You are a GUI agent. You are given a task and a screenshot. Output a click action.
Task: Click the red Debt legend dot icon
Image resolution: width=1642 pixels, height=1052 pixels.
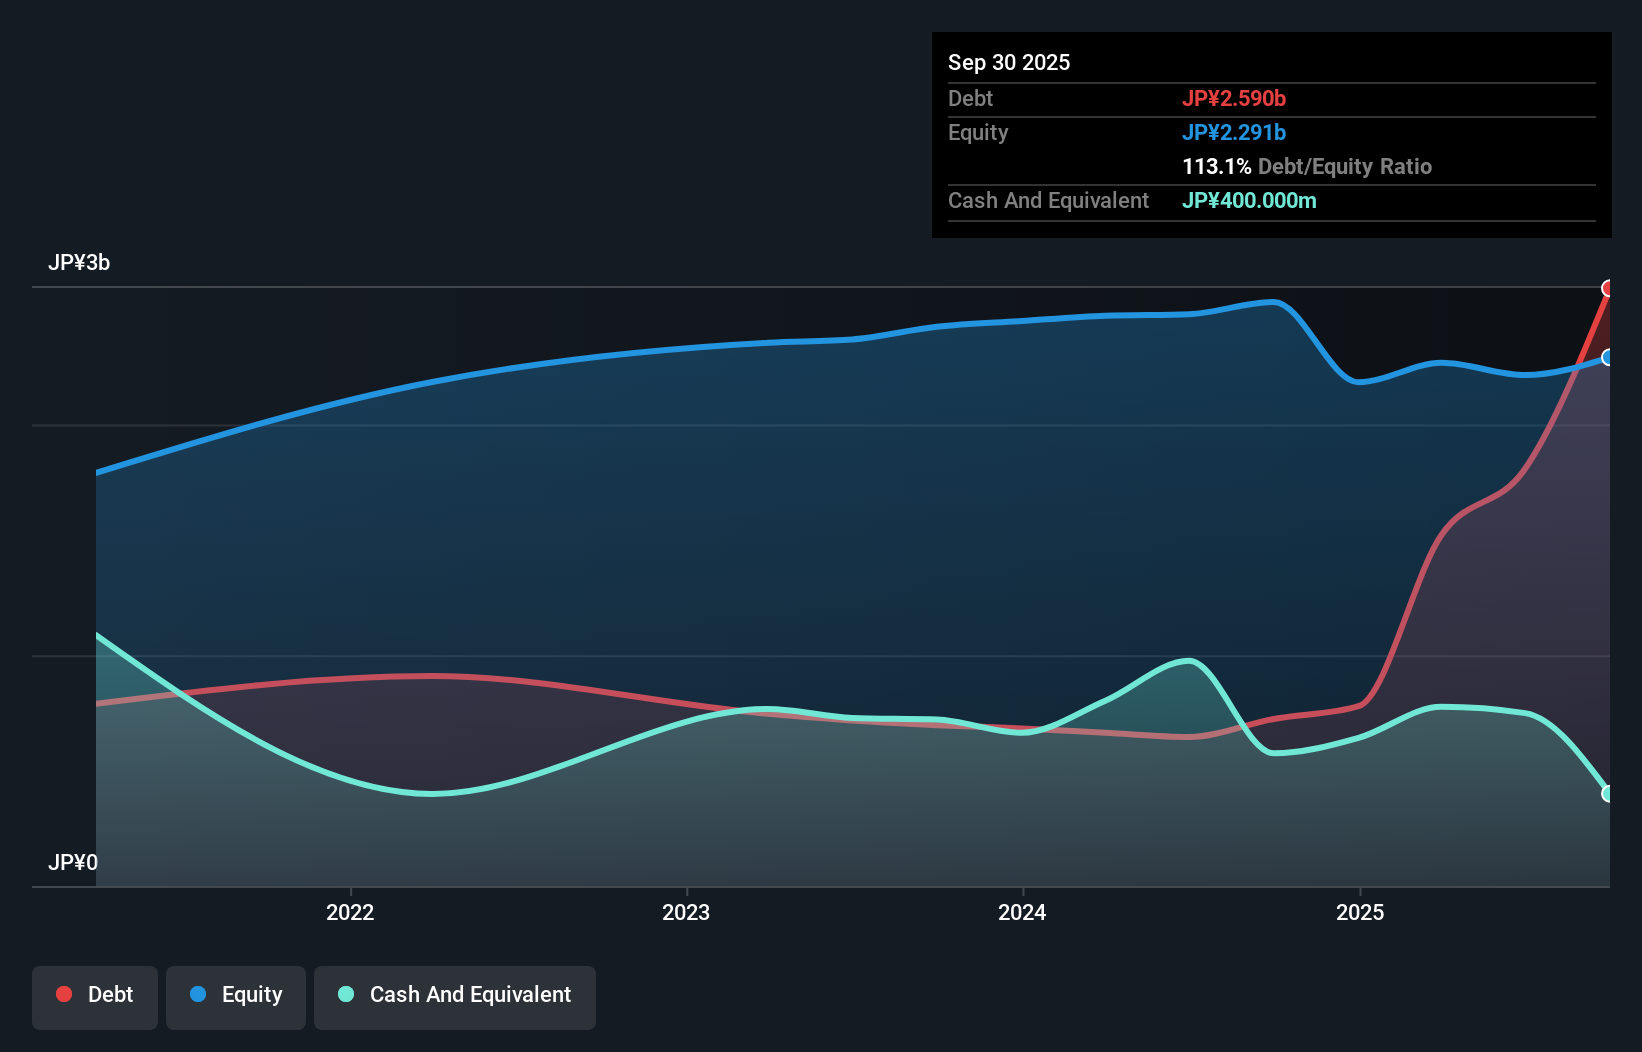[63, 994]
